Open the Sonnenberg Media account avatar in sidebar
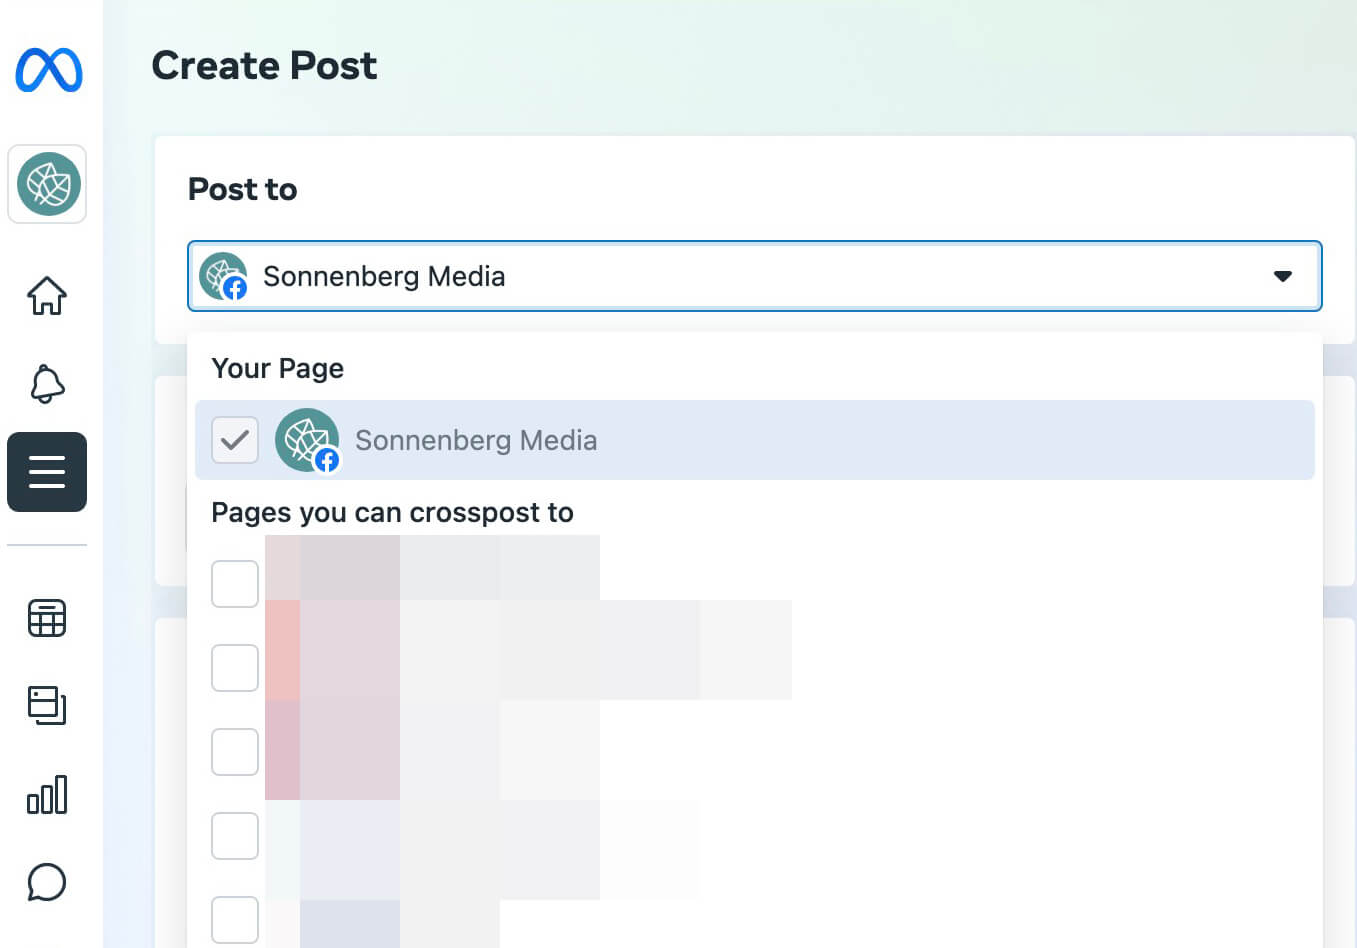The width and height of the screenshot is (1357, 948). point(48,184)
